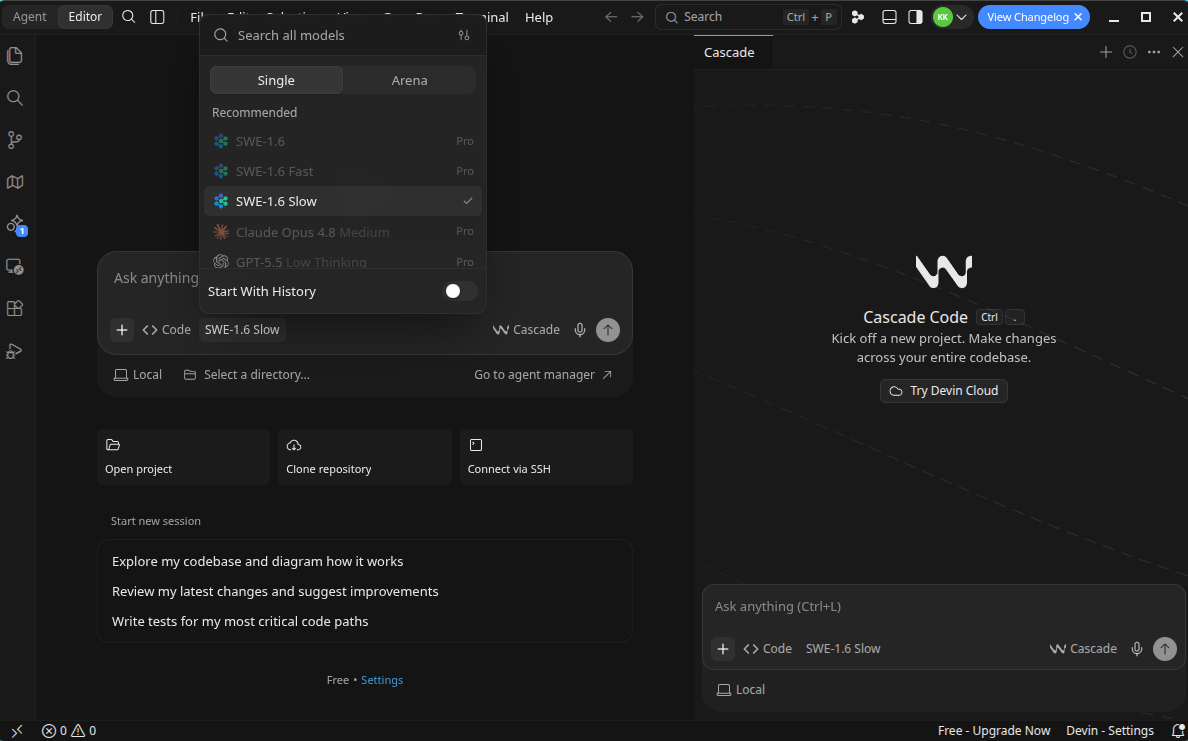Viewport: 1188px width, 741px height.
Task: Click plus button in Cascade panel input
Action: click(723, 649)
